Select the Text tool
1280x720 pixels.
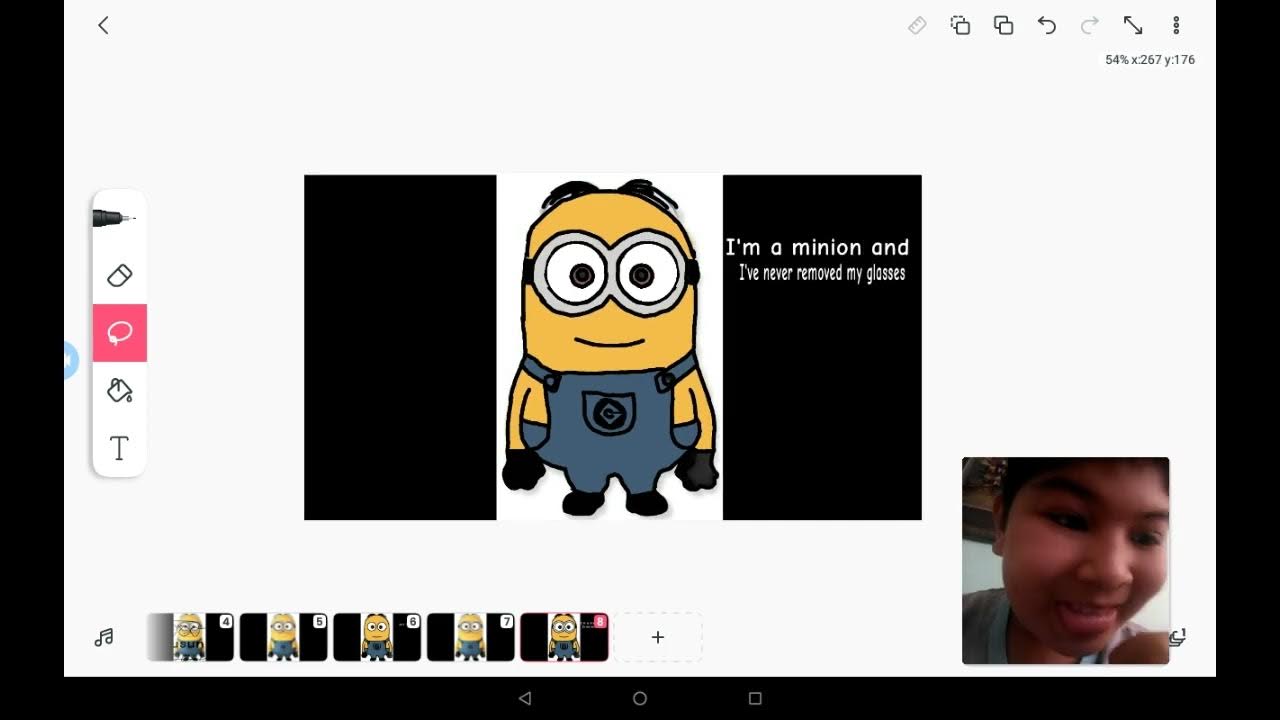119,448
